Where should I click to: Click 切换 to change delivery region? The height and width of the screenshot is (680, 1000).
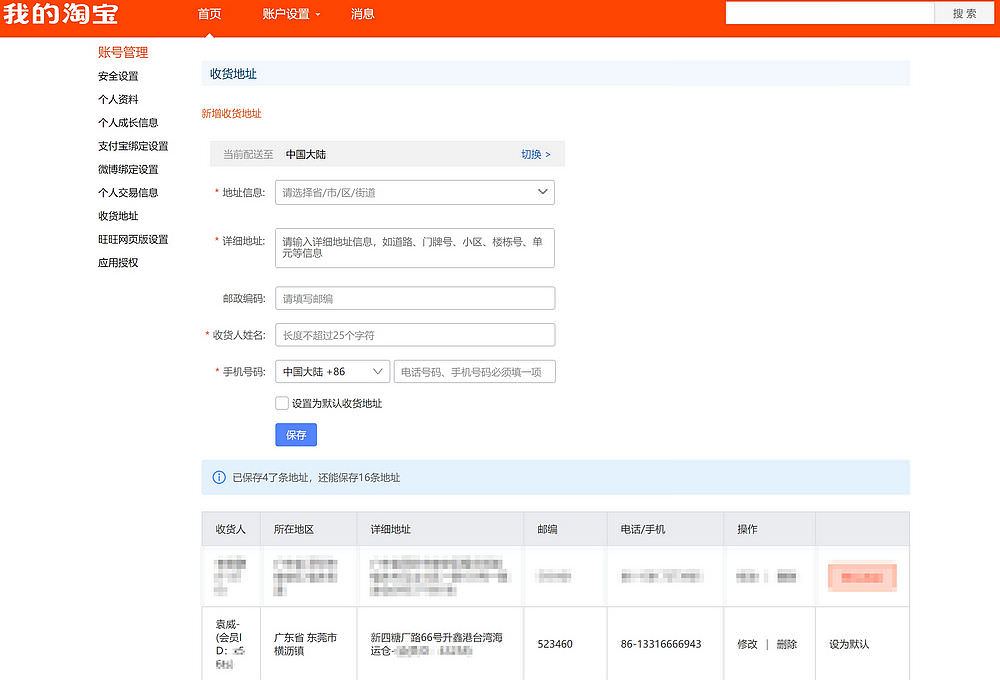pyautogui.click(x=536, y=154)
